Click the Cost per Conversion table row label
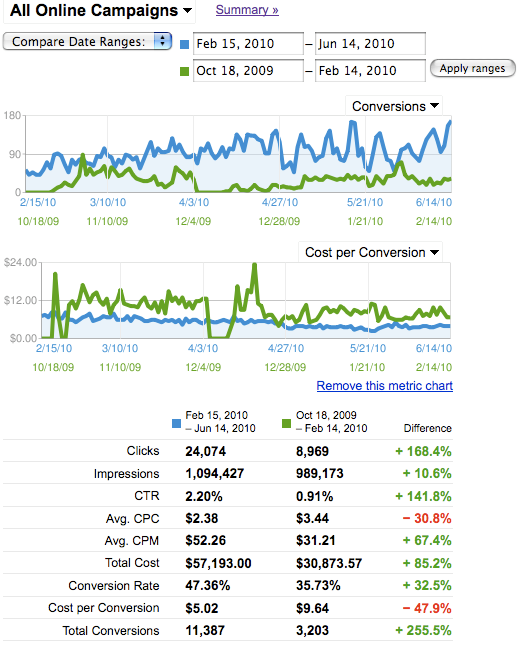518x650 pixels. [104, 608]
